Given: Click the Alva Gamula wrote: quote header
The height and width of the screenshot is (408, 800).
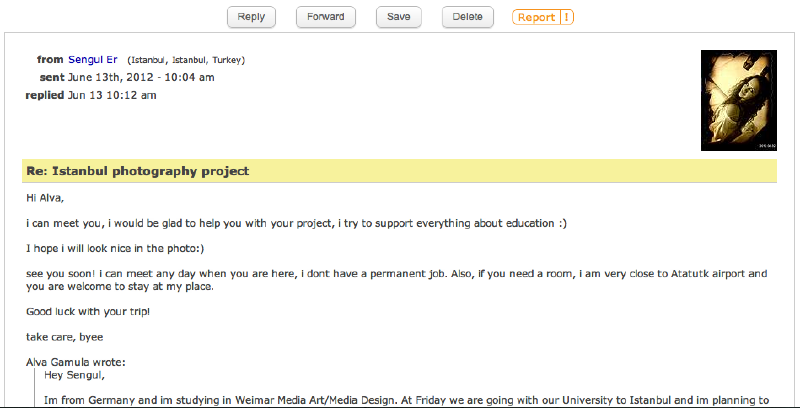Looking at the screenshot, I should [76, 363].
